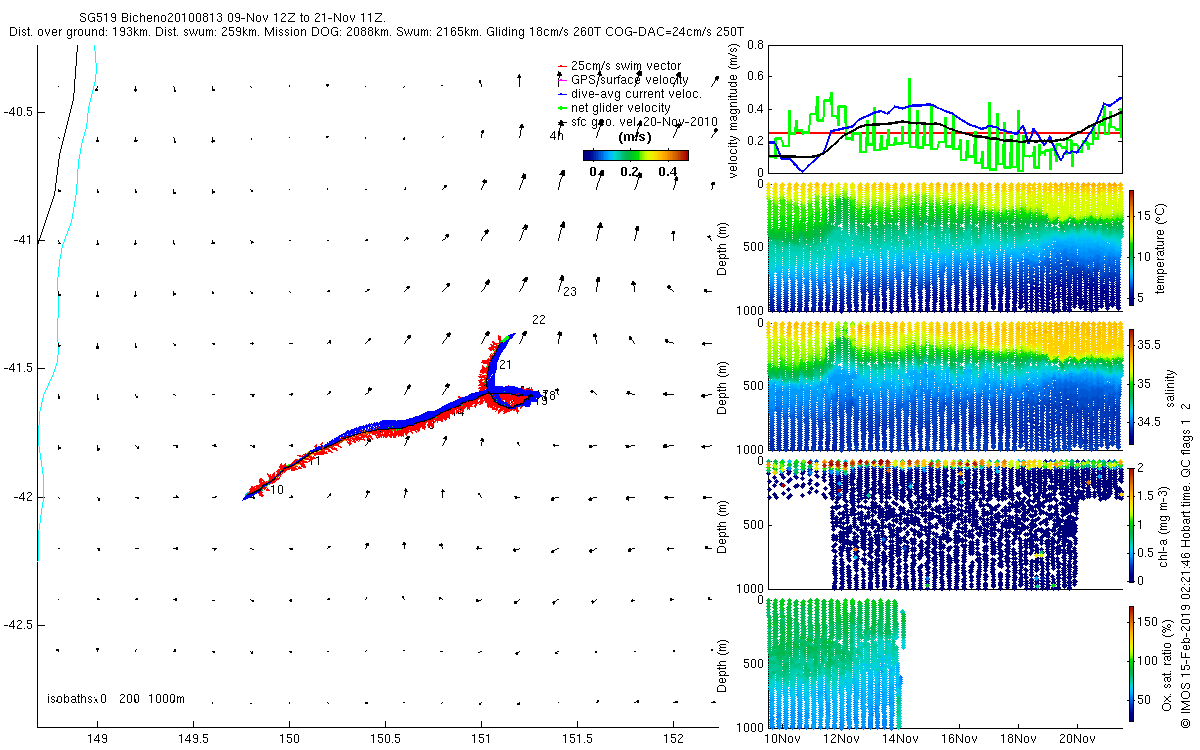The height and width of the screenshot is (750, 1200).
Task: Click the day '23' marker on the map
Action: click(x=570, y=292)
